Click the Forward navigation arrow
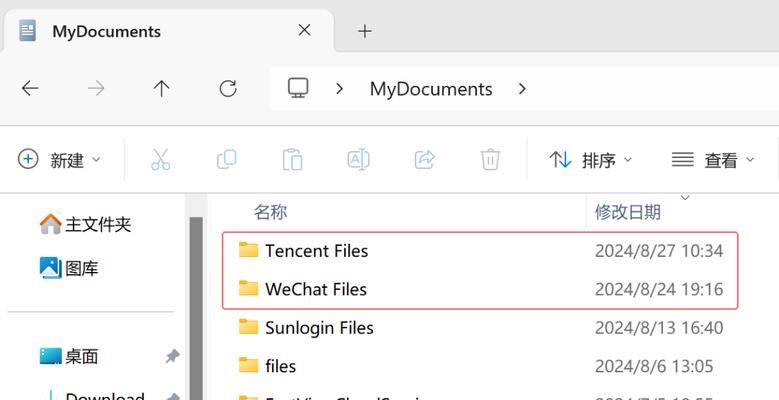This screenshot has width=779, height=400. (96, 88)
